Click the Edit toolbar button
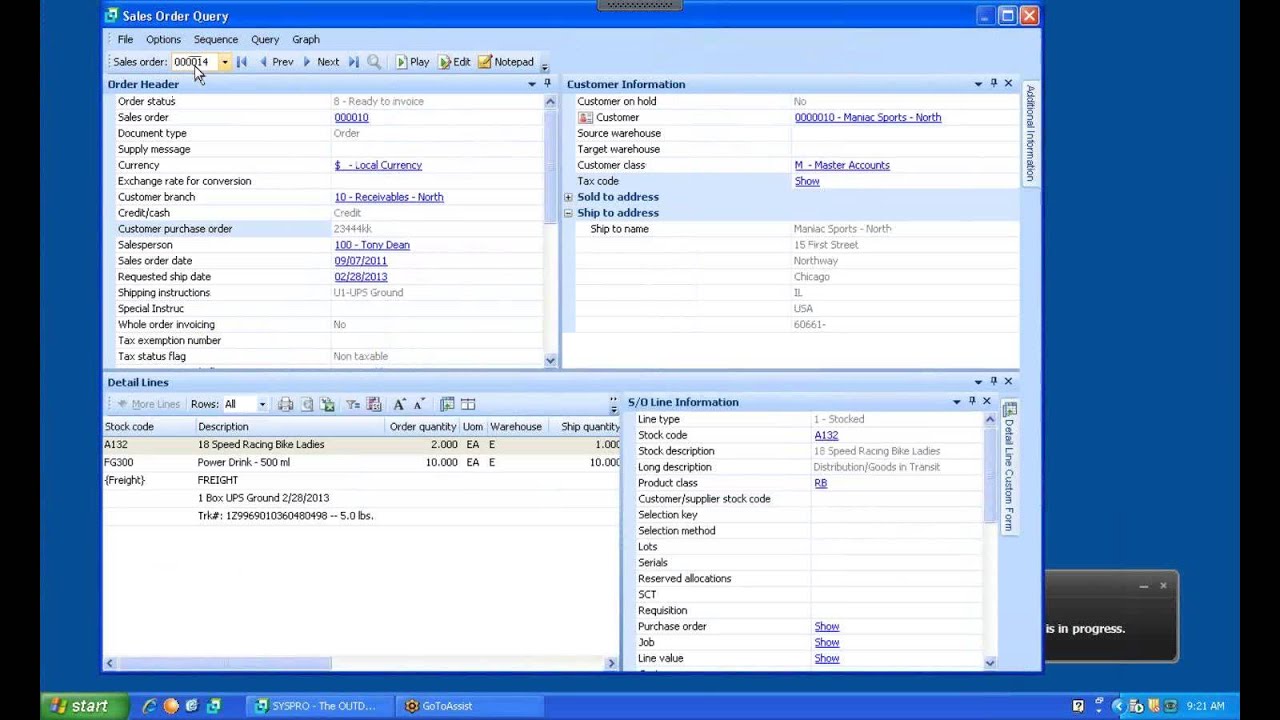 (454, 62)
